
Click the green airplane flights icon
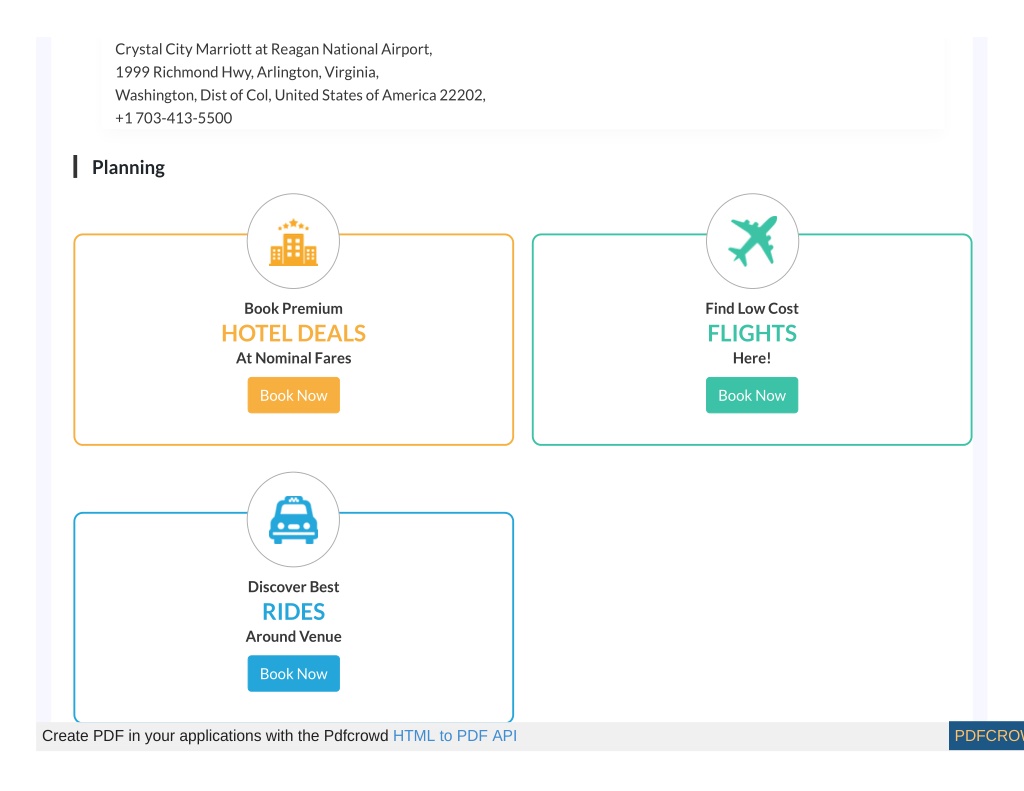click(x=752, y=240)
